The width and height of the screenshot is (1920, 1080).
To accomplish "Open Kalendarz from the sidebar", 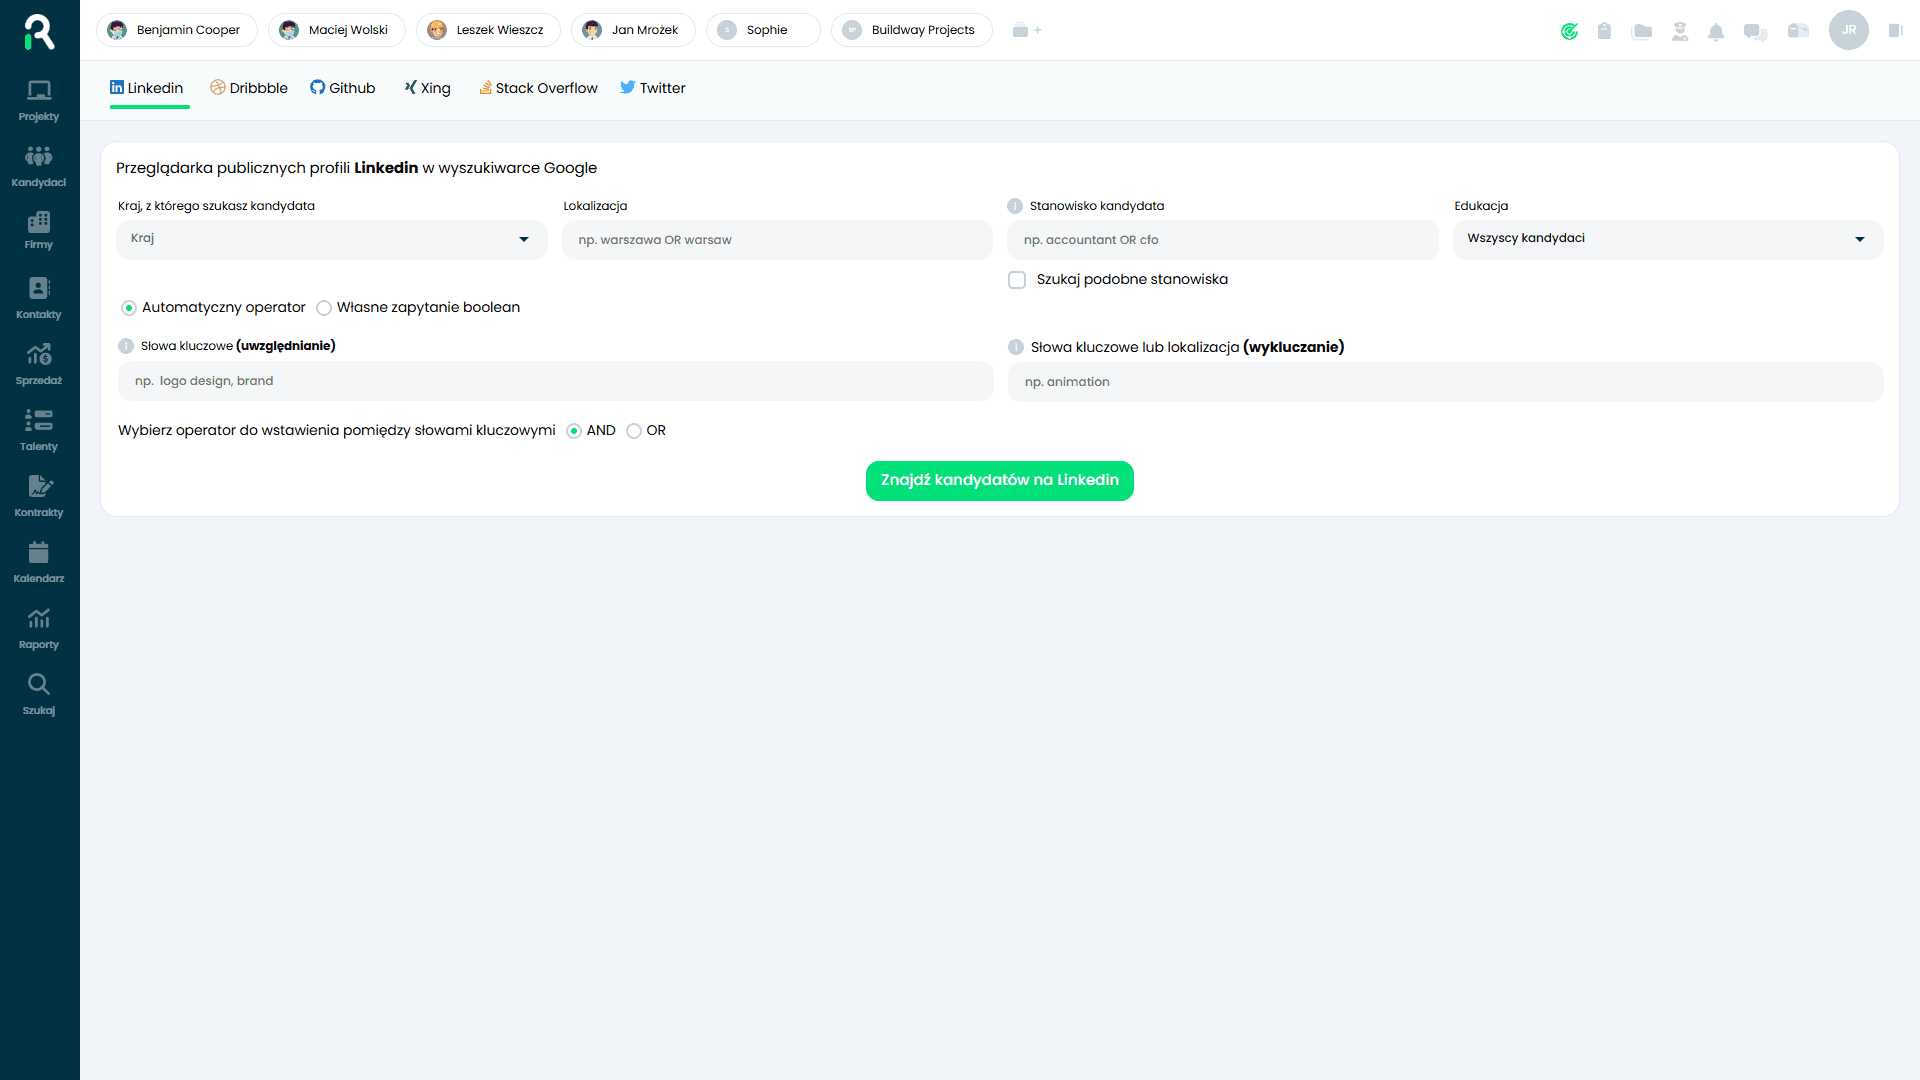I will click(x=39, y=562).
